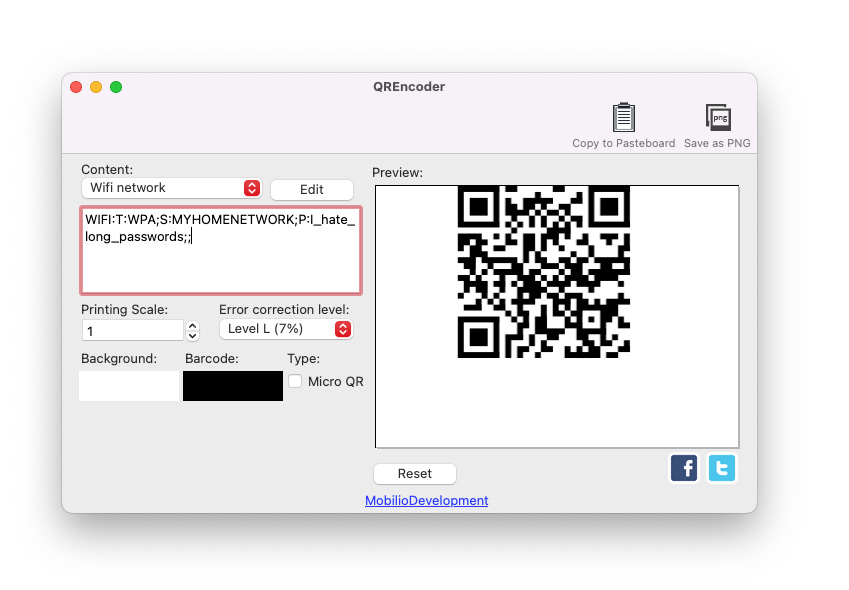Click the Save as PNG text label
The width and height of the screenshot is (849, 590).
pyautogui.click(x=717, y=143)
